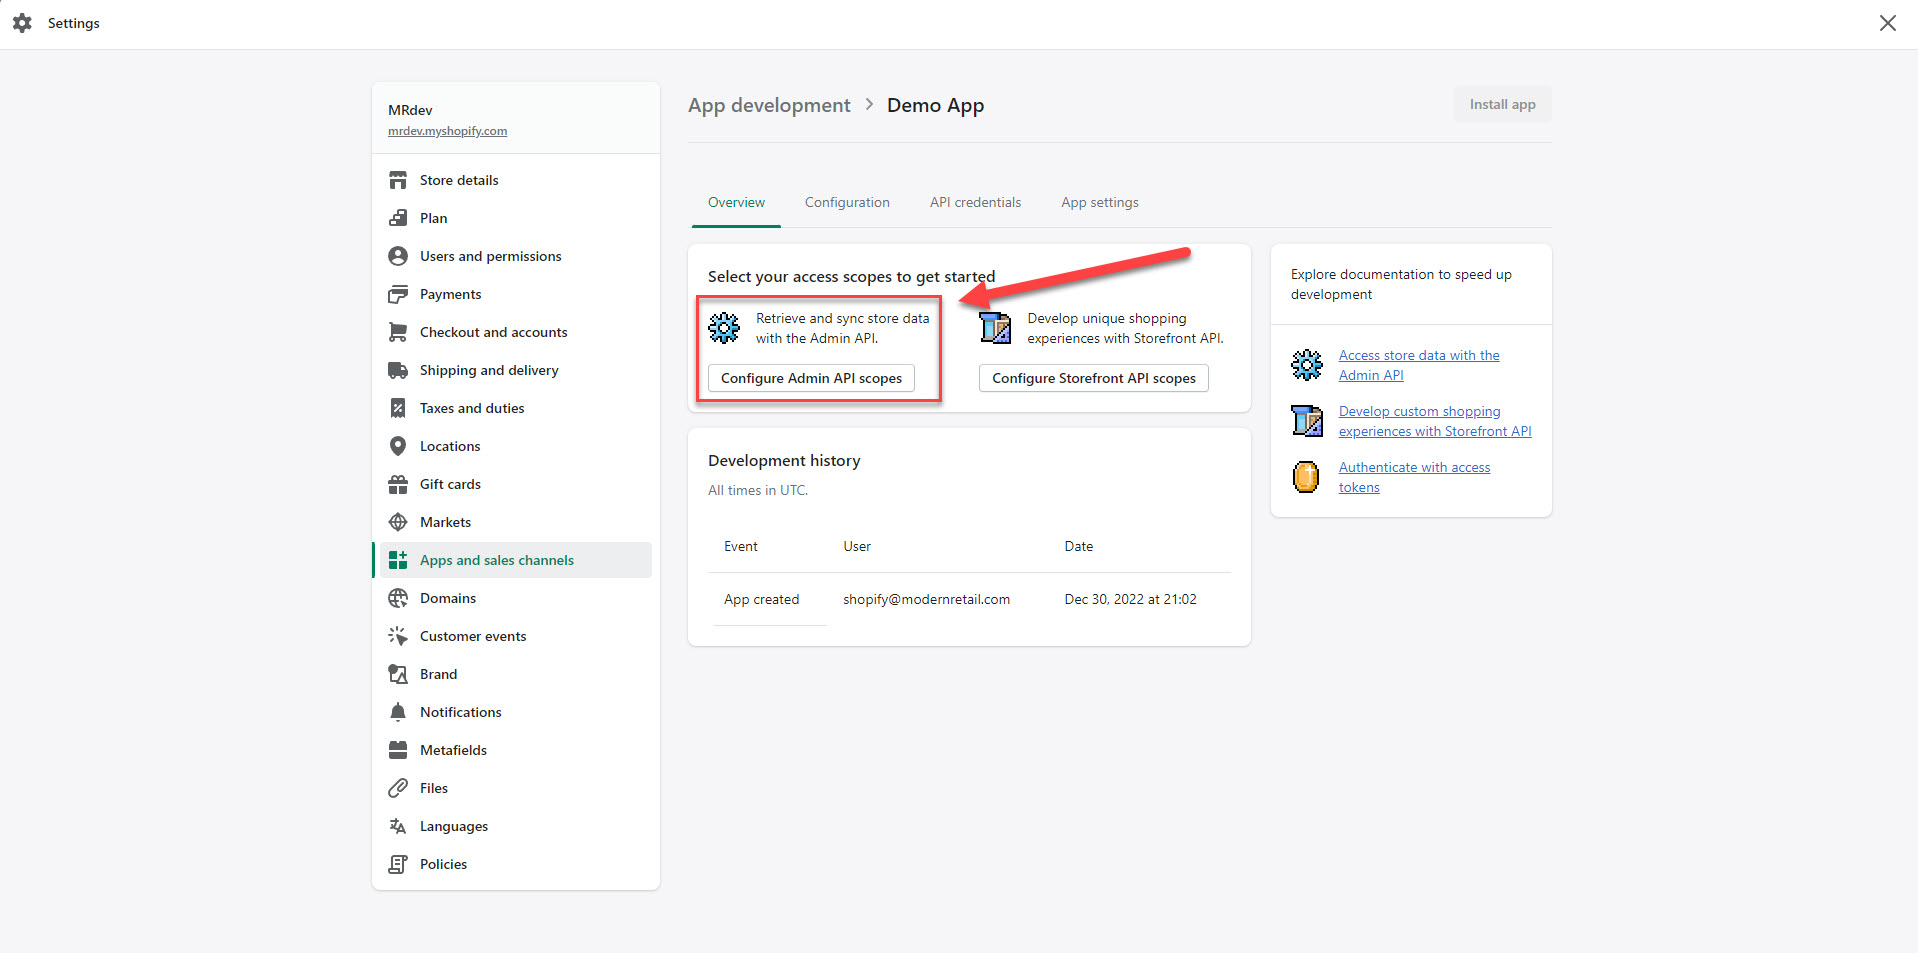Open Develop custom shopping experiences link

pos(1435,421)
